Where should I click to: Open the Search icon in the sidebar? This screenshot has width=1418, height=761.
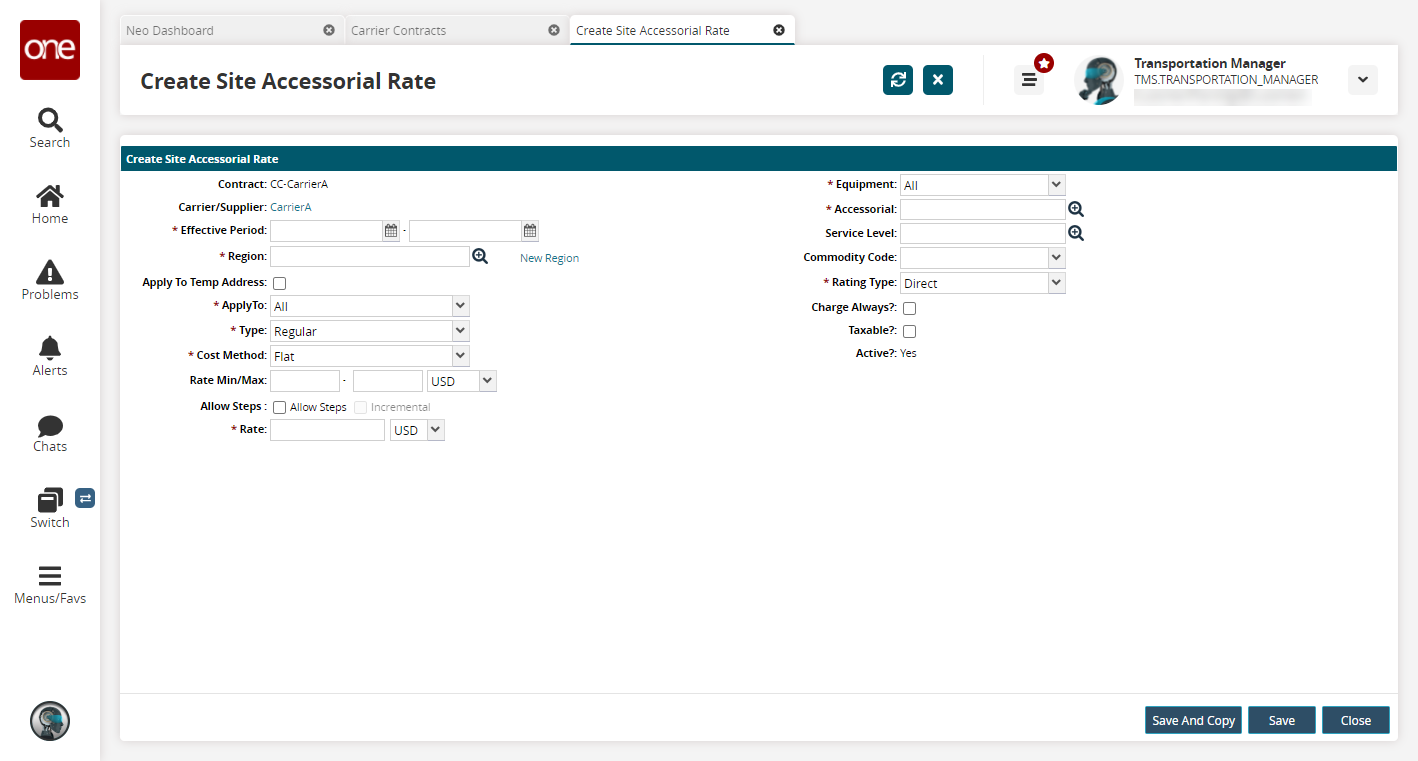tap(50, 121)
